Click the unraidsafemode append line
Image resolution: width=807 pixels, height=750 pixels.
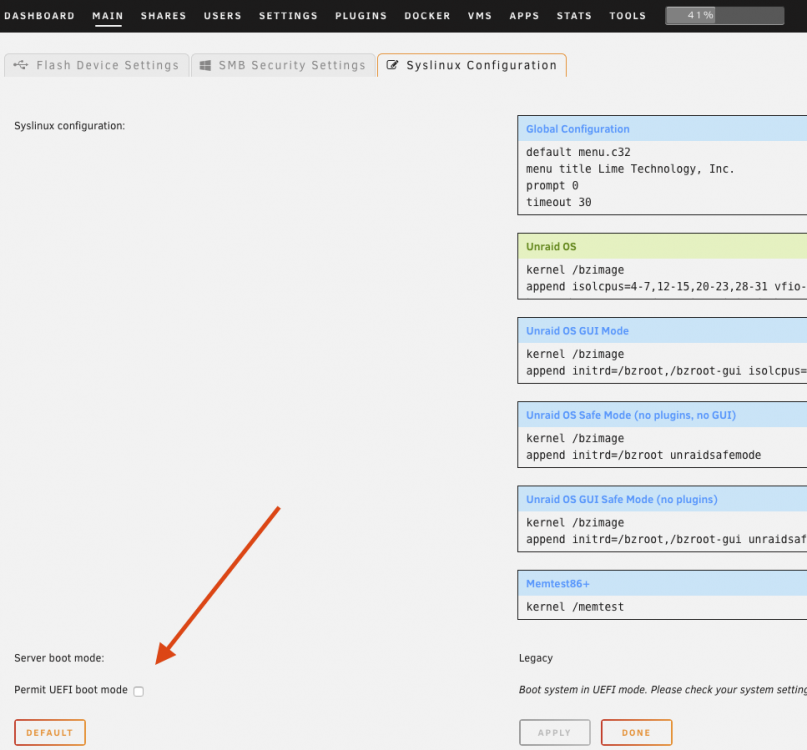pyautogui.click(x=643, y=455)
